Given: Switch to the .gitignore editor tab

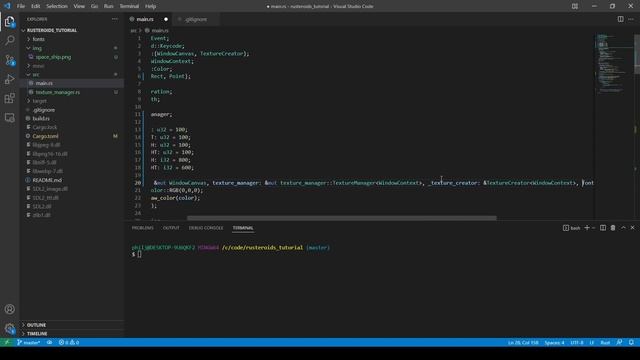Looking at the screenshot, I should [196, 19].
